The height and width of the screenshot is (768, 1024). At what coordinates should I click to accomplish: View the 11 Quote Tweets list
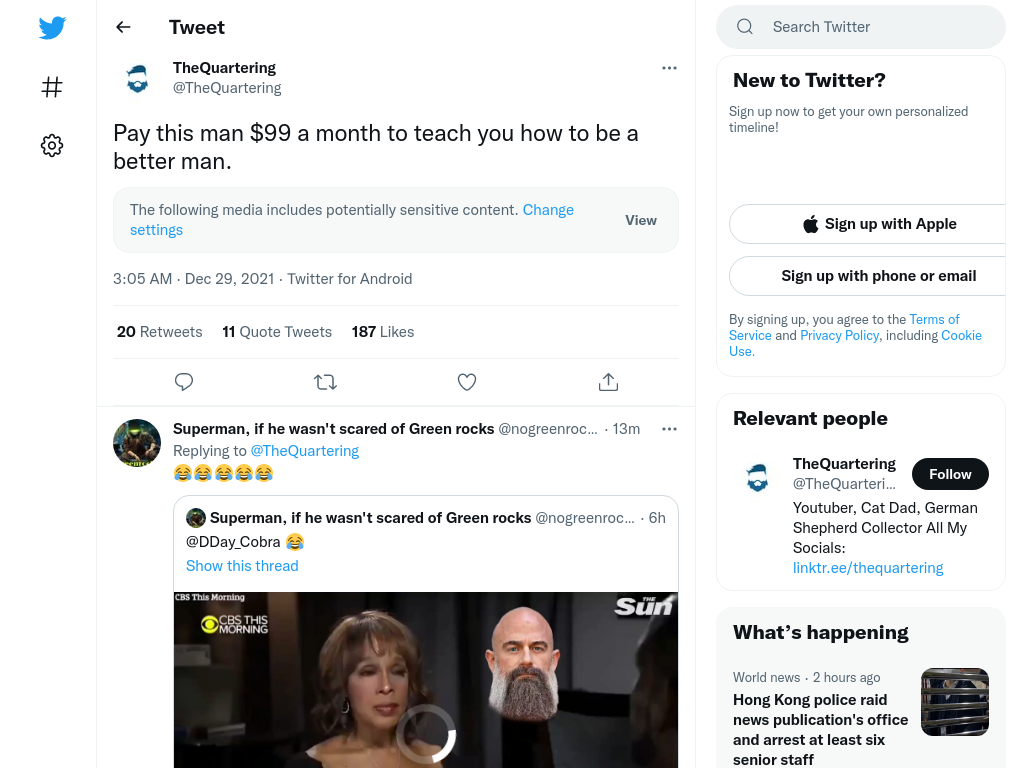click(x=277, y=332)
